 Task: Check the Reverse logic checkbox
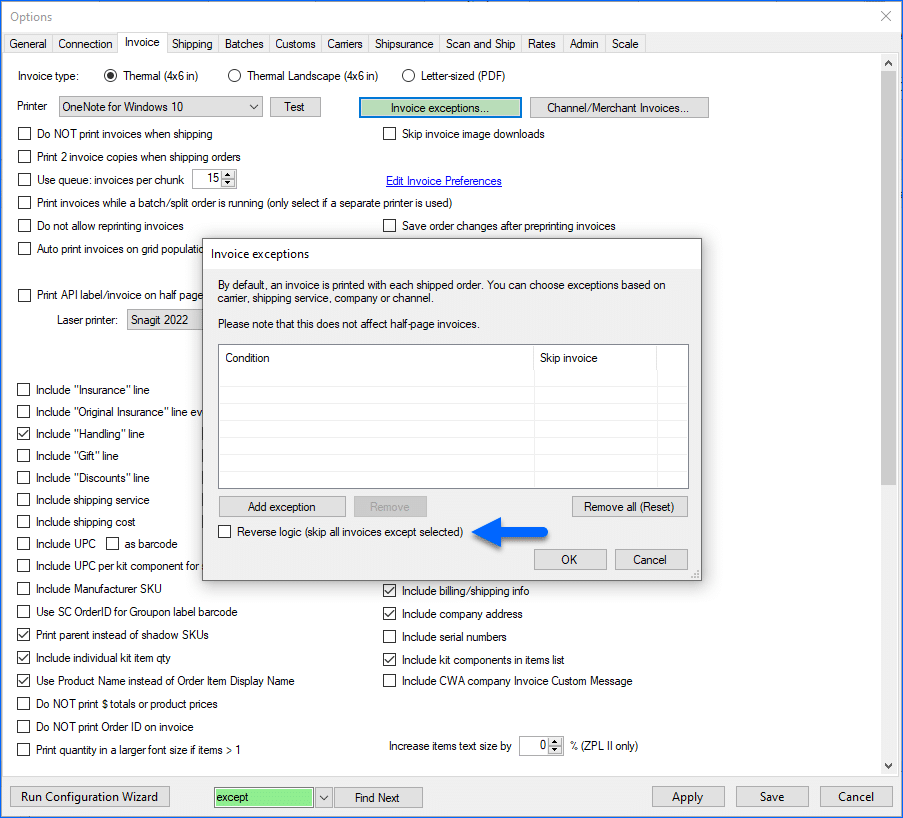(225, 532)
